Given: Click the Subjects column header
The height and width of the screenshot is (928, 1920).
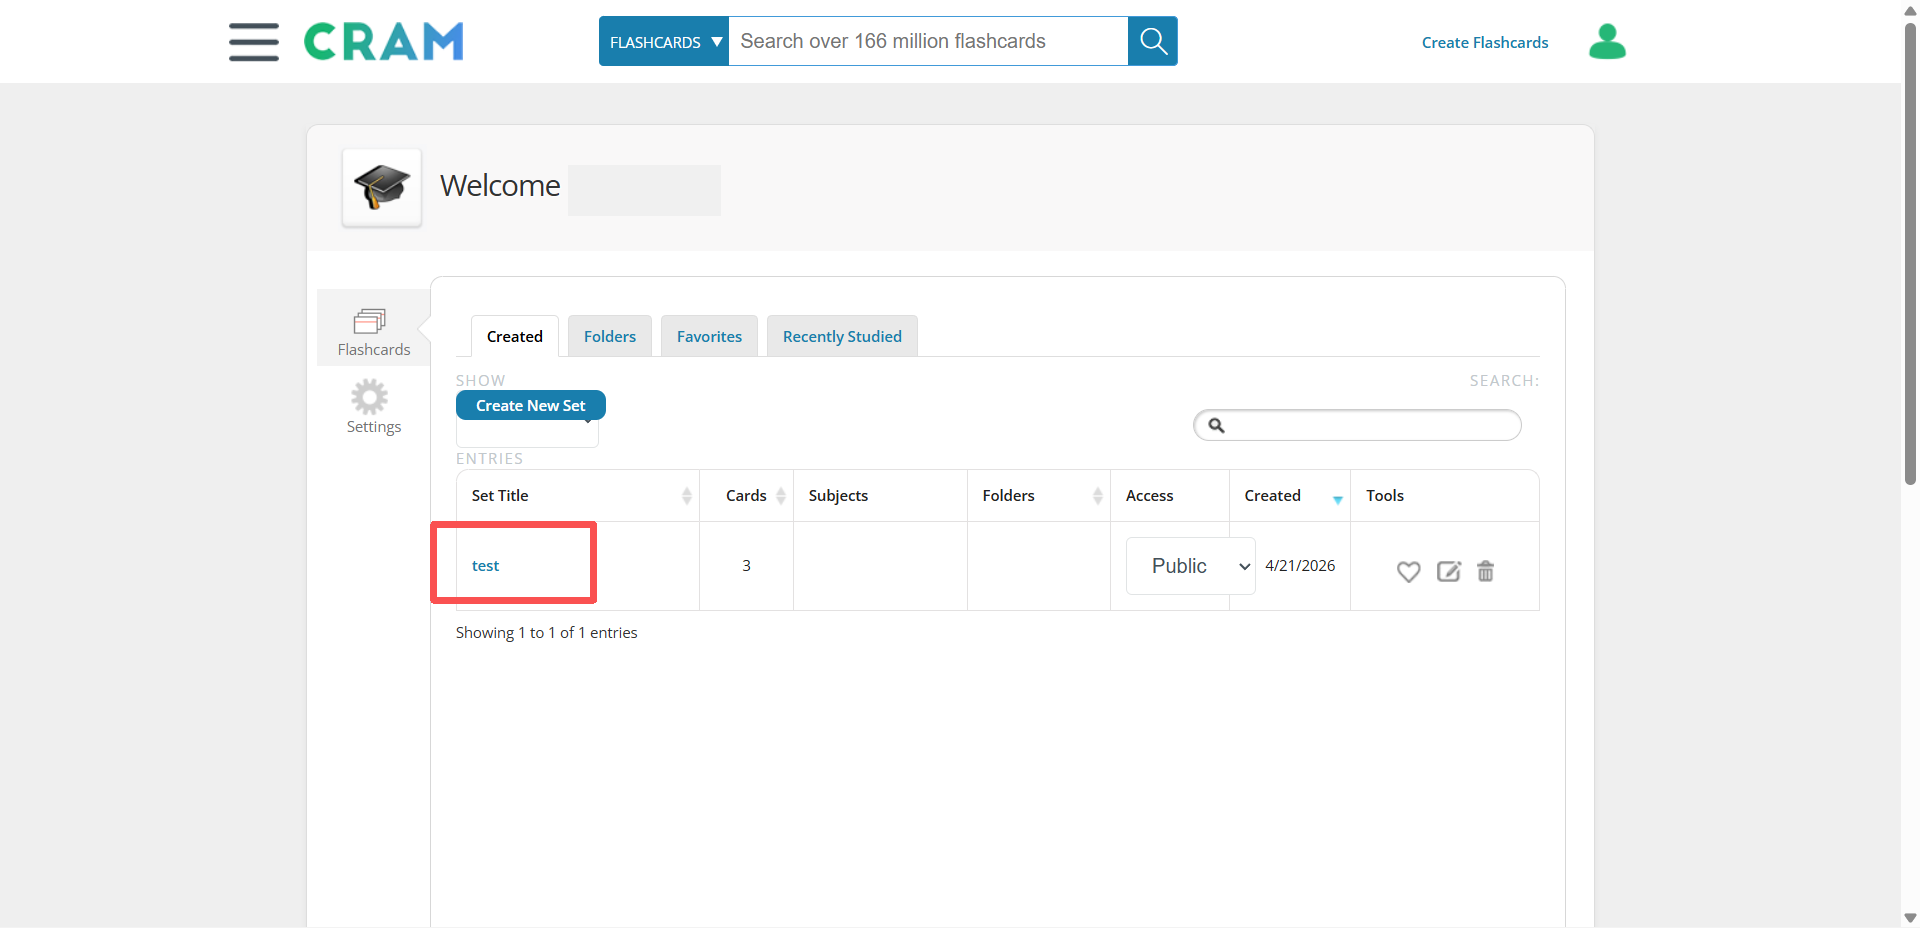Looking at the screenshot, I should click(x=880, y=496).
